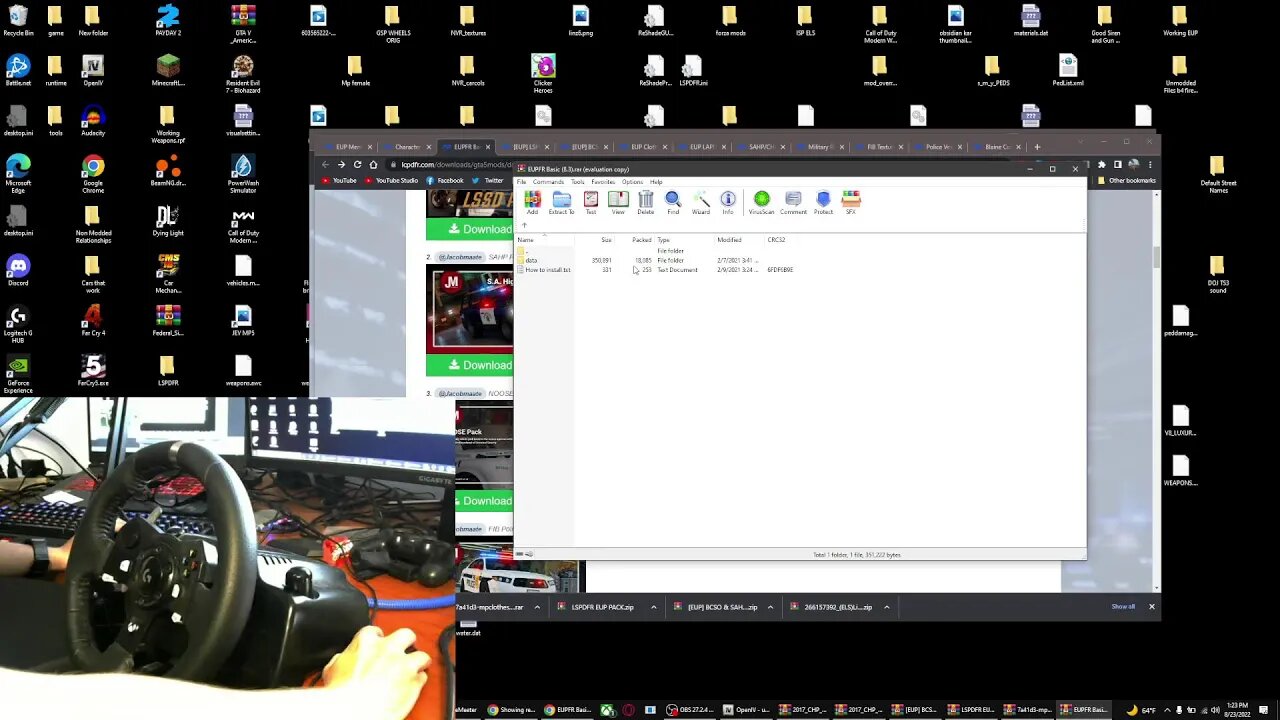Open the Recycle Bin desktop icon
Screen dimensions: 1280x720
18,21
